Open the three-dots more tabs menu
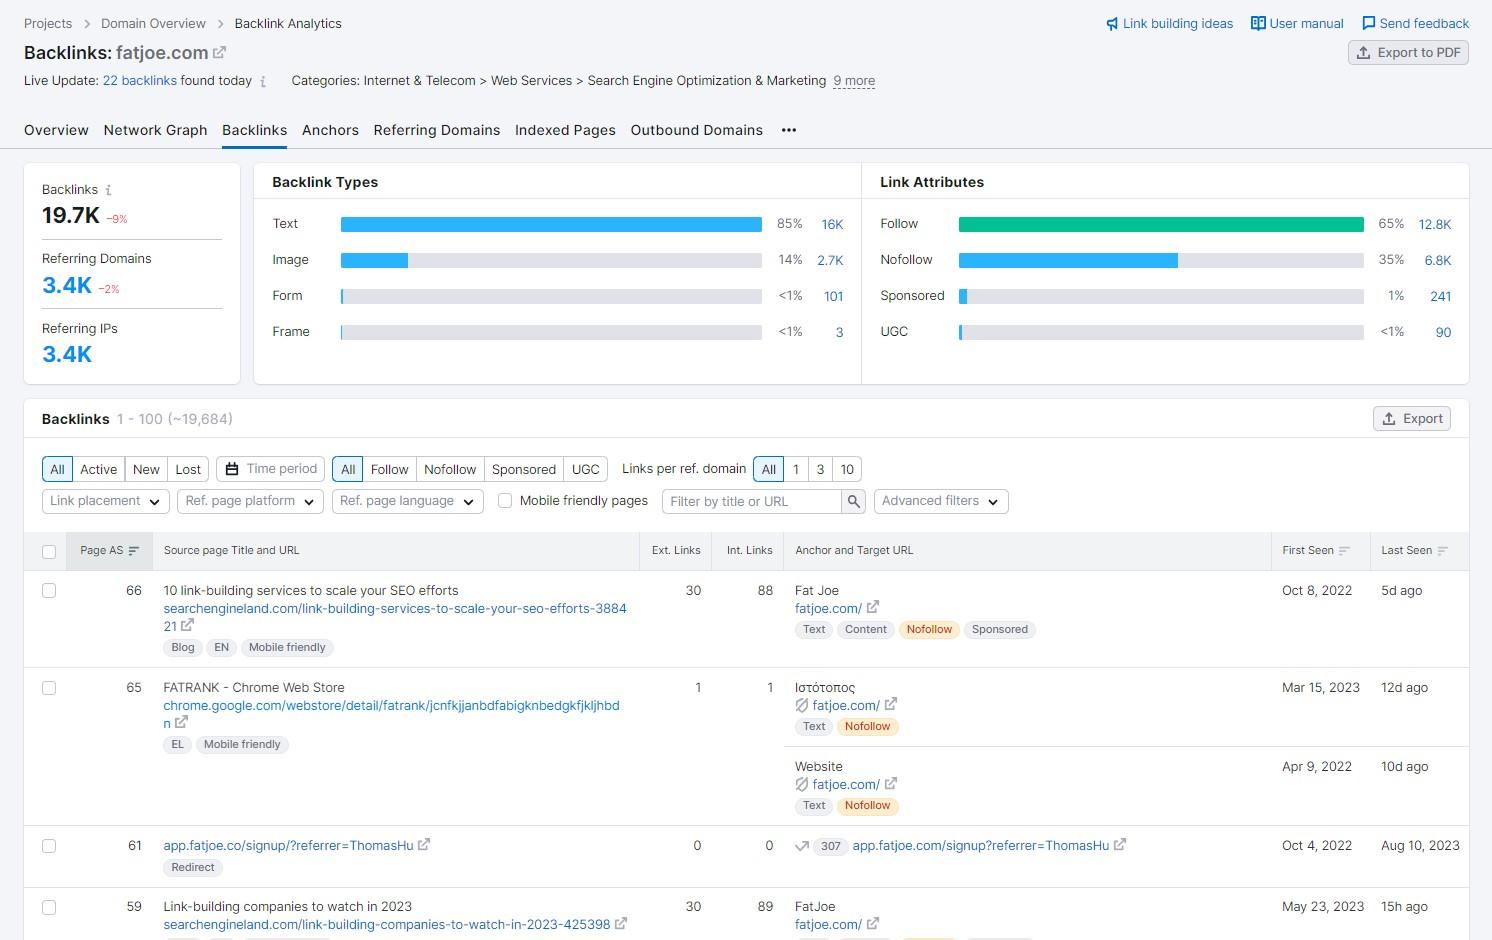 (x=789, y=130)
